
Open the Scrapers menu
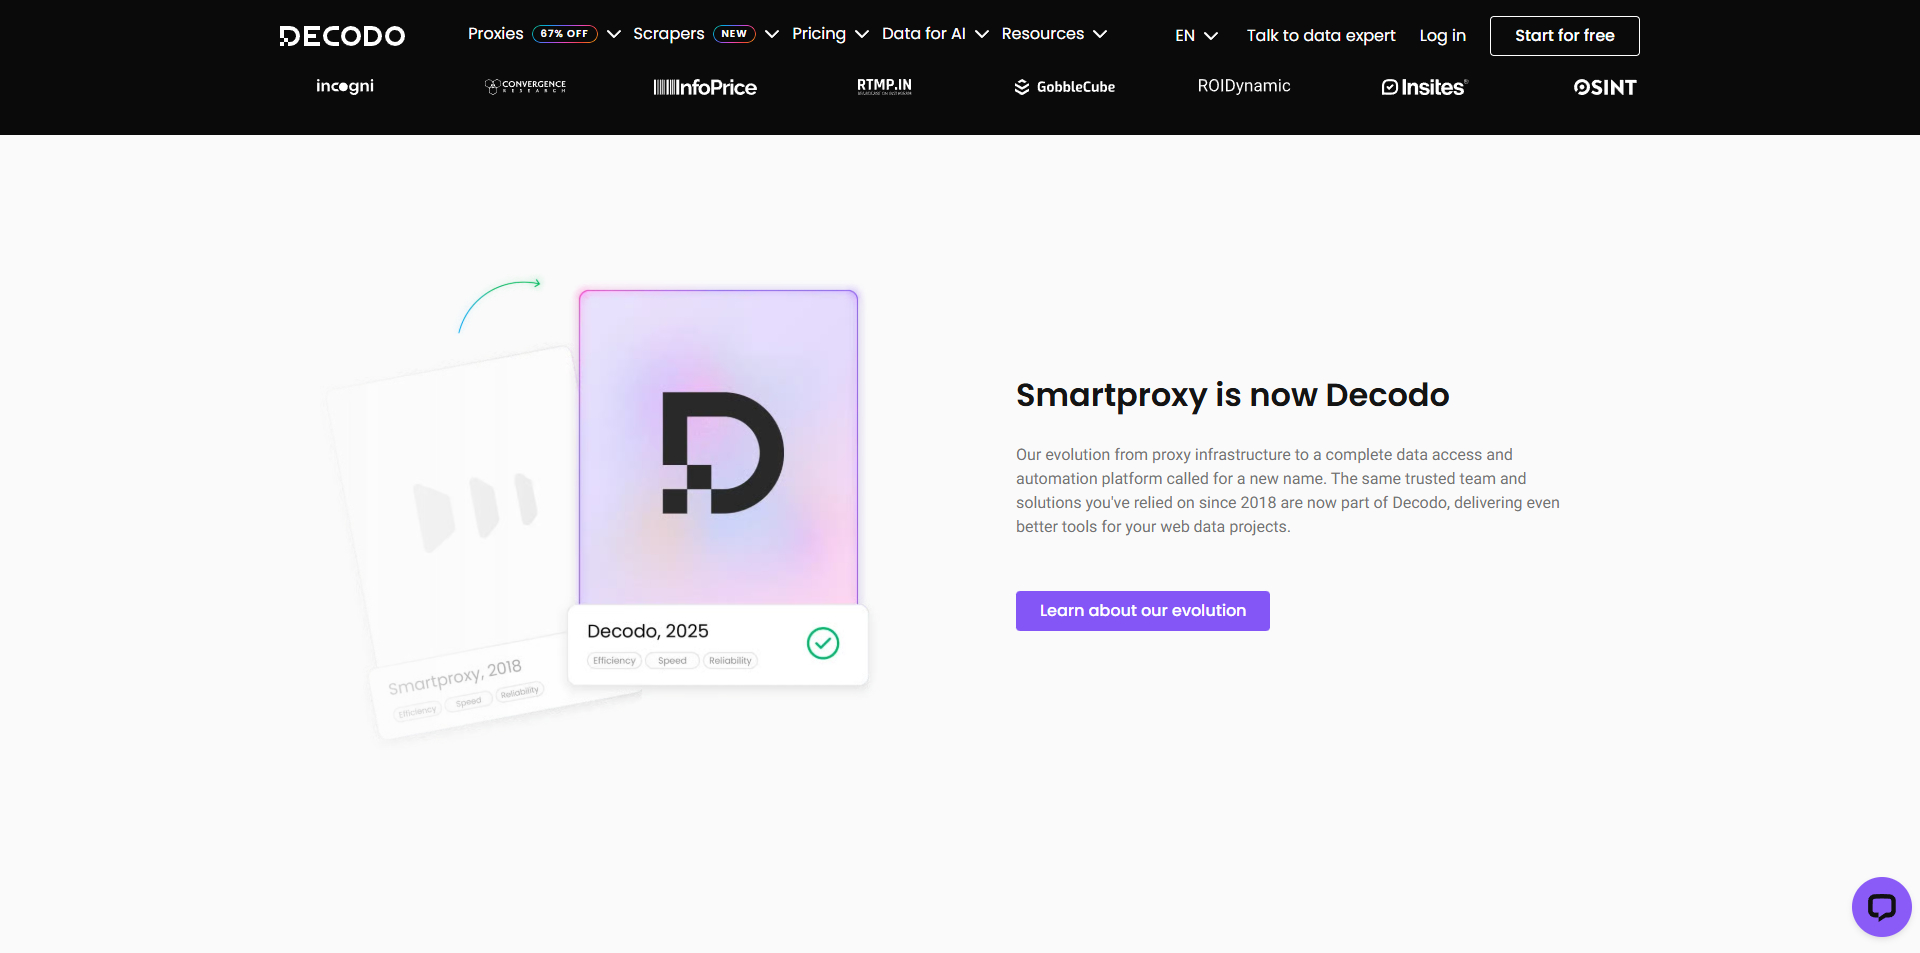[668, 33]
